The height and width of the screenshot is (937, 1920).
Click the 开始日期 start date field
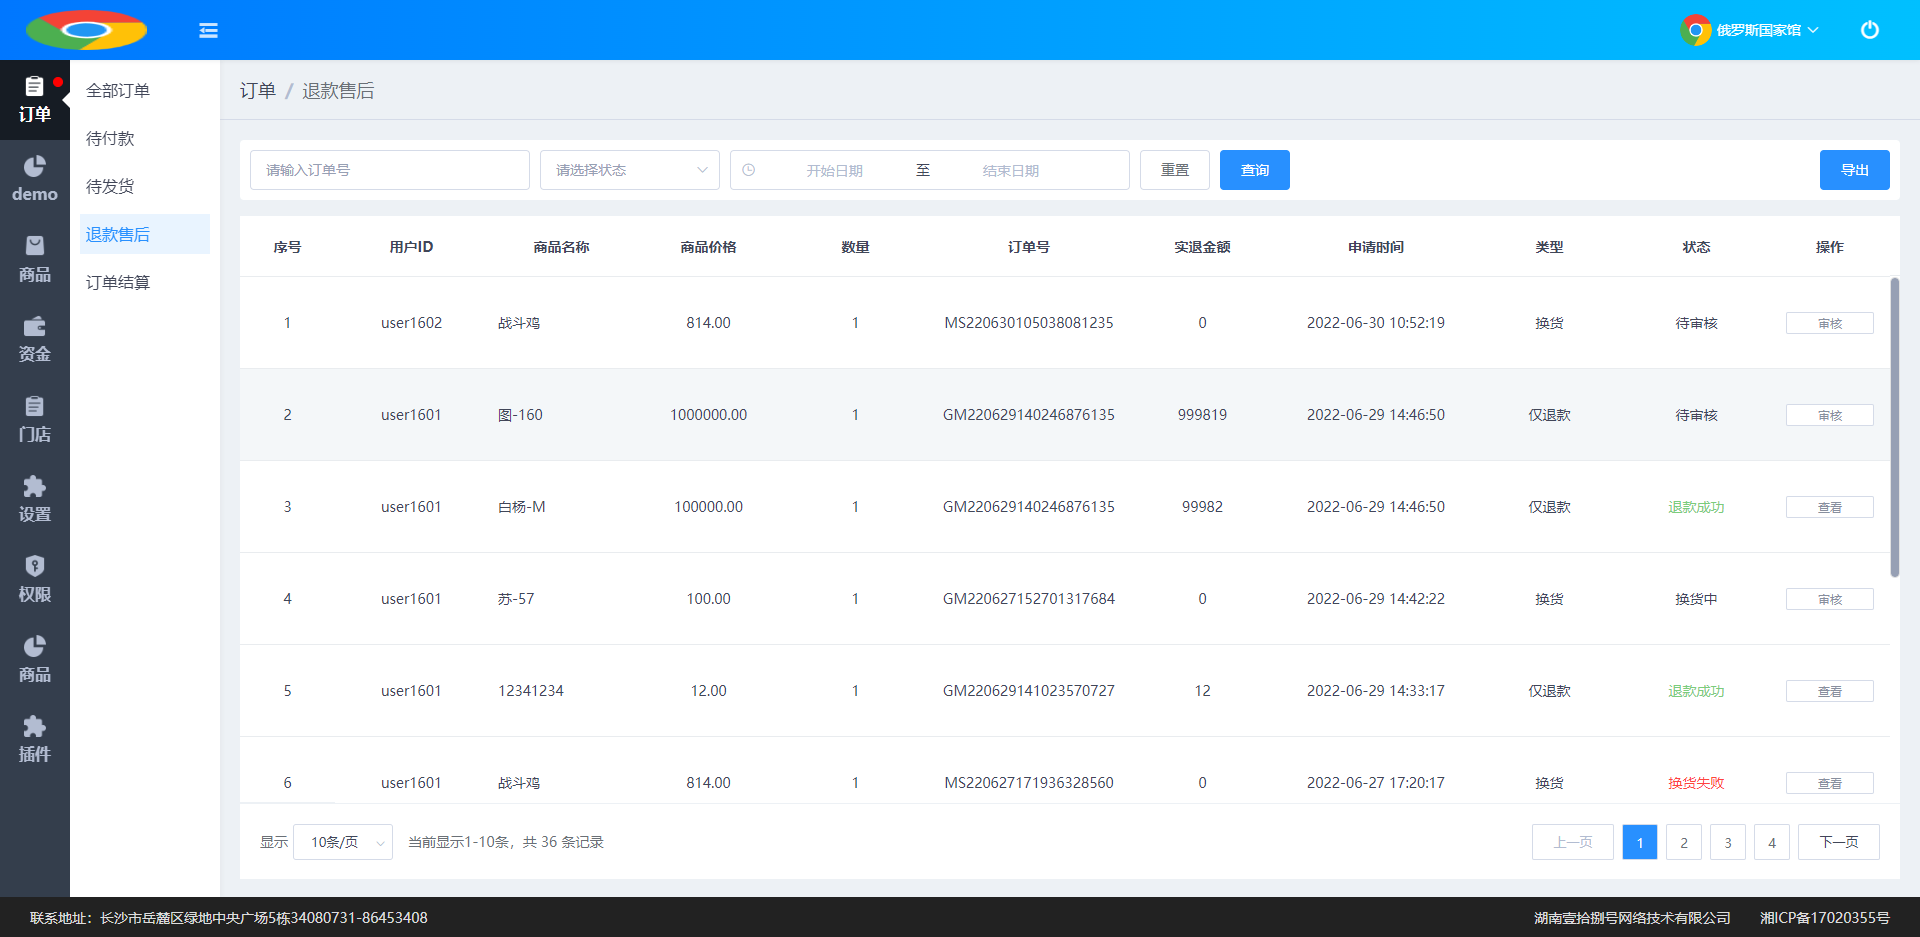pos(835,171)
